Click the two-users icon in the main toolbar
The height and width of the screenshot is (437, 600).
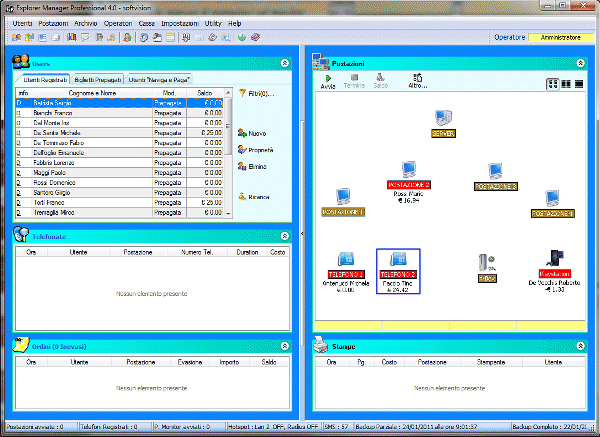(16, 38)
